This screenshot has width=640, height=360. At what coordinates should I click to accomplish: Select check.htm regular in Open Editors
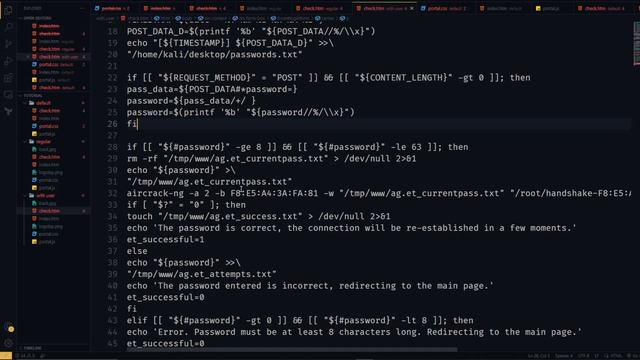coord(53,49)
